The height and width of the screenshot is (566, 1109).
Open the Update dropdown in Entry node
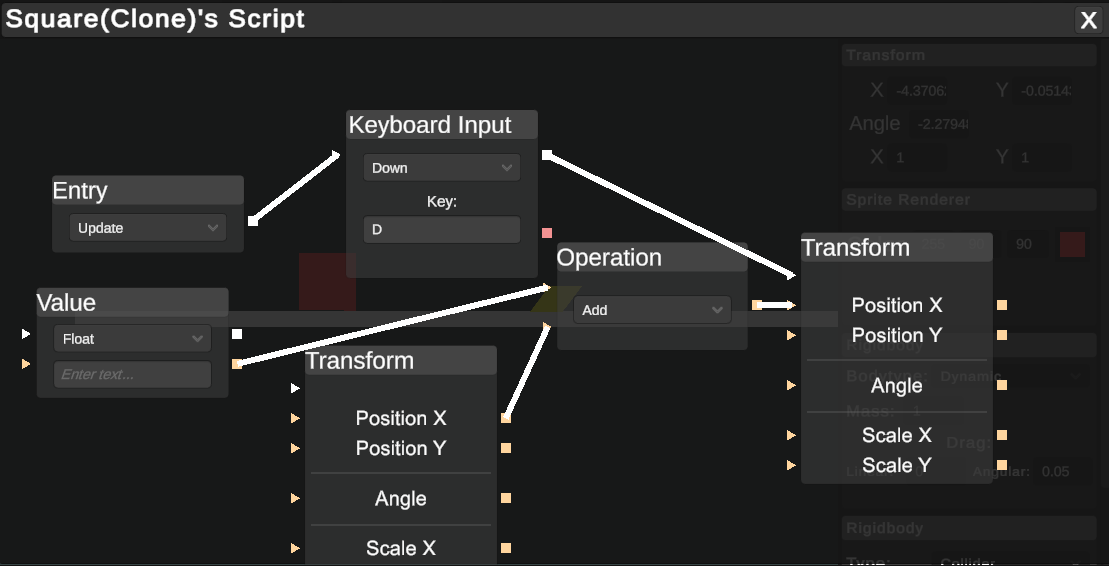148,228
